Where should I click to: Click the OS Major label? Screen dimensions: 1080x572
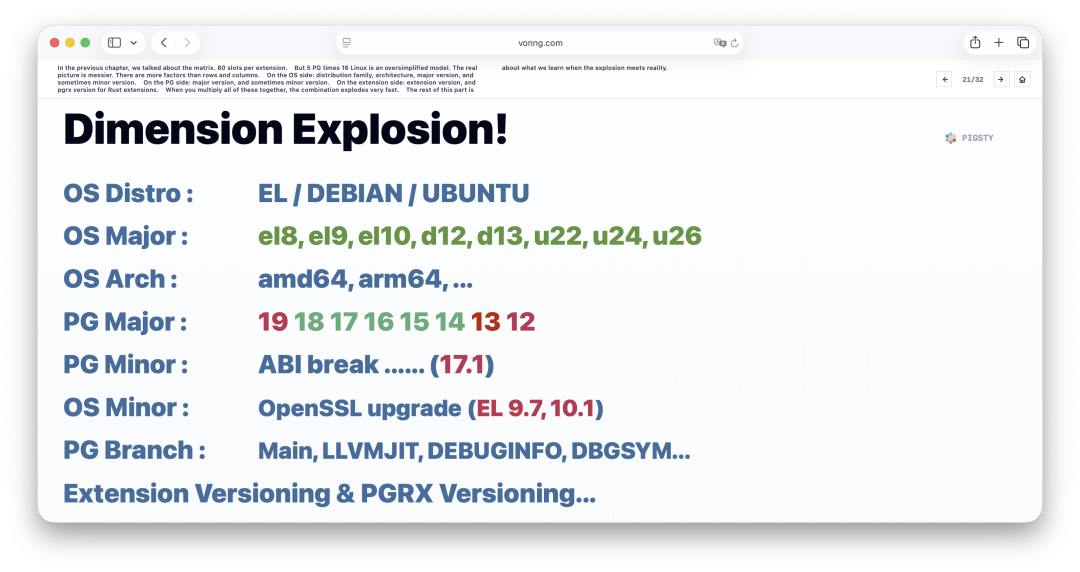(x=125, y=236)
